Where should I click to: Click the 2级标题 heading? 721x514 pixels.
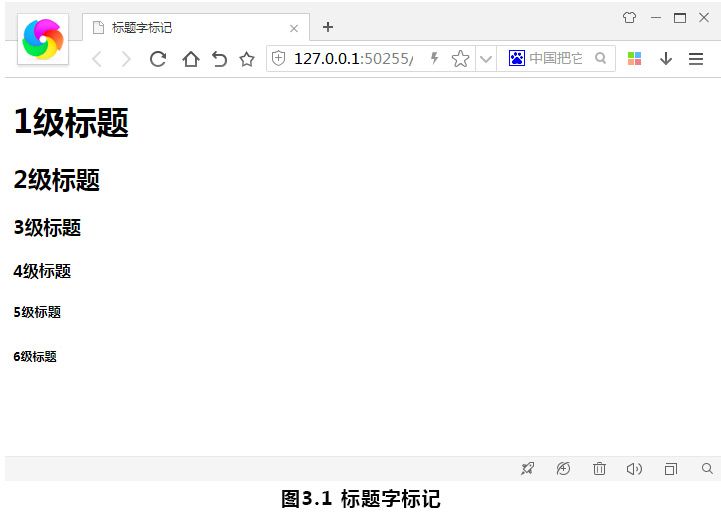click(x=57, y=180)
